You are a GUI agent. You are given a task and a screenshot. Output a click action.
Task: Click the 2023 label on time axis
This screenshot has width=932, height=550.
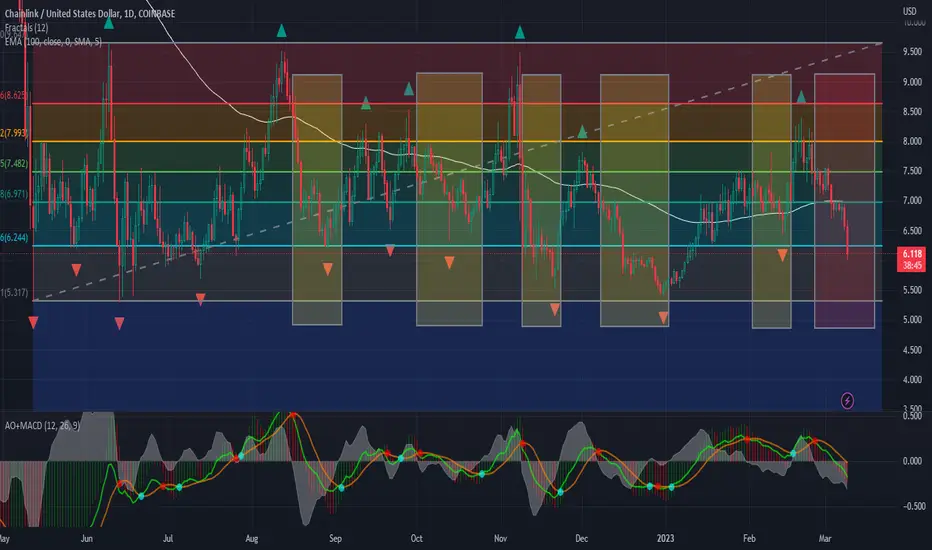665,539
